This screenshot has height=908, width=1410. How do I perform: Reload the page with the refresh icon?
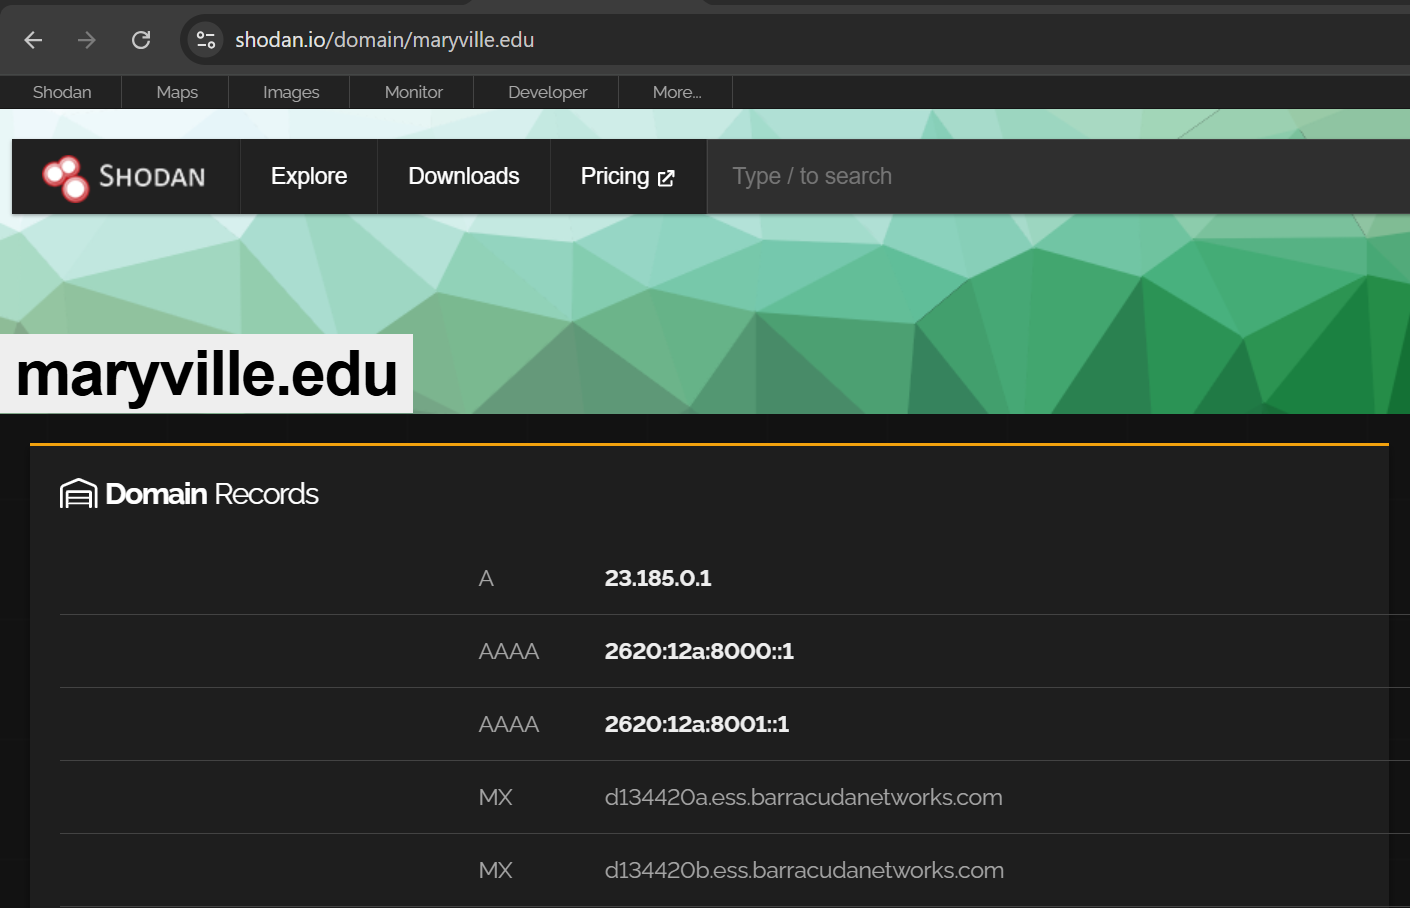click(141, 40)
